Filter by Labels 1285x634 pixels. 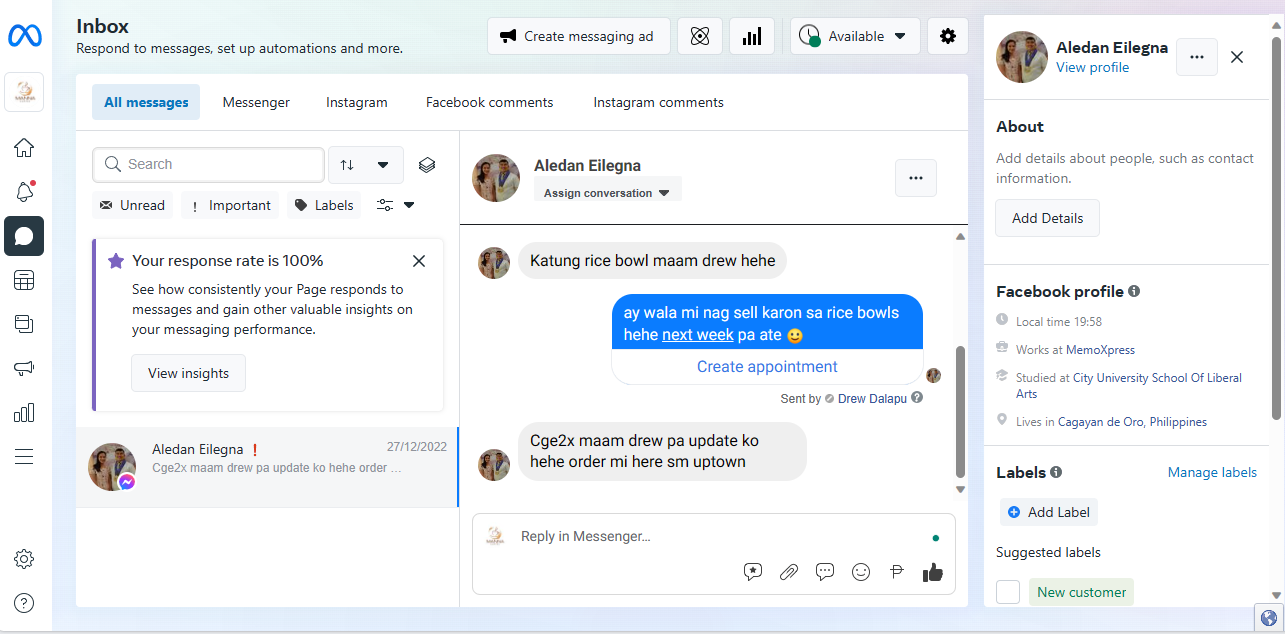point(324,205)
